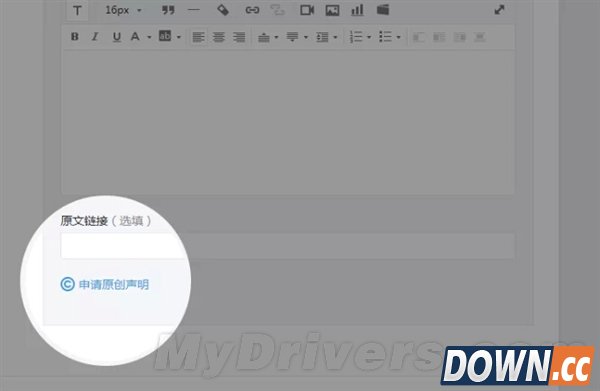Focus the 原文链接 input field
This screenshot has width=600, height=391.
288,245
